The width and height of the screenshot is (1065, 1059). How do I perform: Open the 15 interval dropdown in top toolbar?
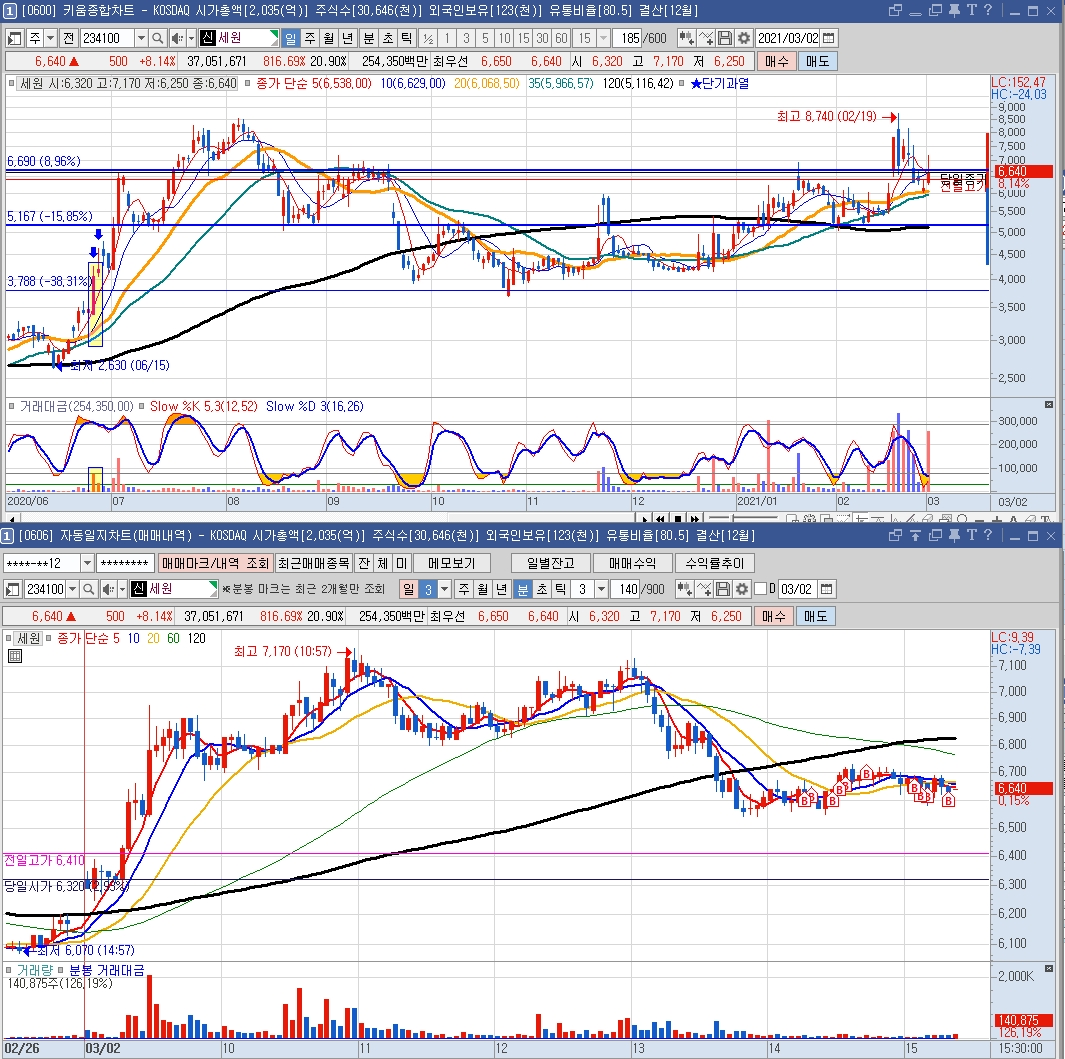(x=603, y=38)
